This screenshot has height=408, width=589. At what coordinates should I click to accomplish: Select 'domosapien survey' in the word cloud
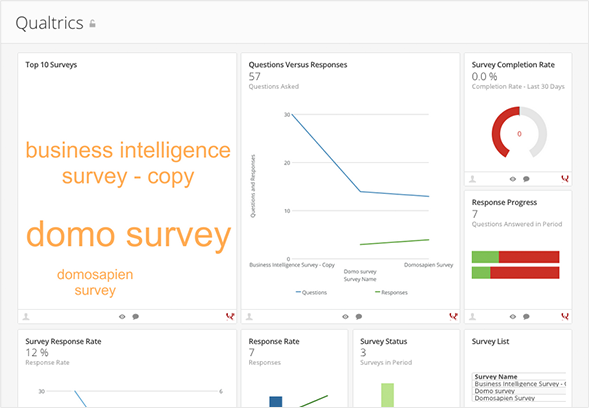coord(95,282)
